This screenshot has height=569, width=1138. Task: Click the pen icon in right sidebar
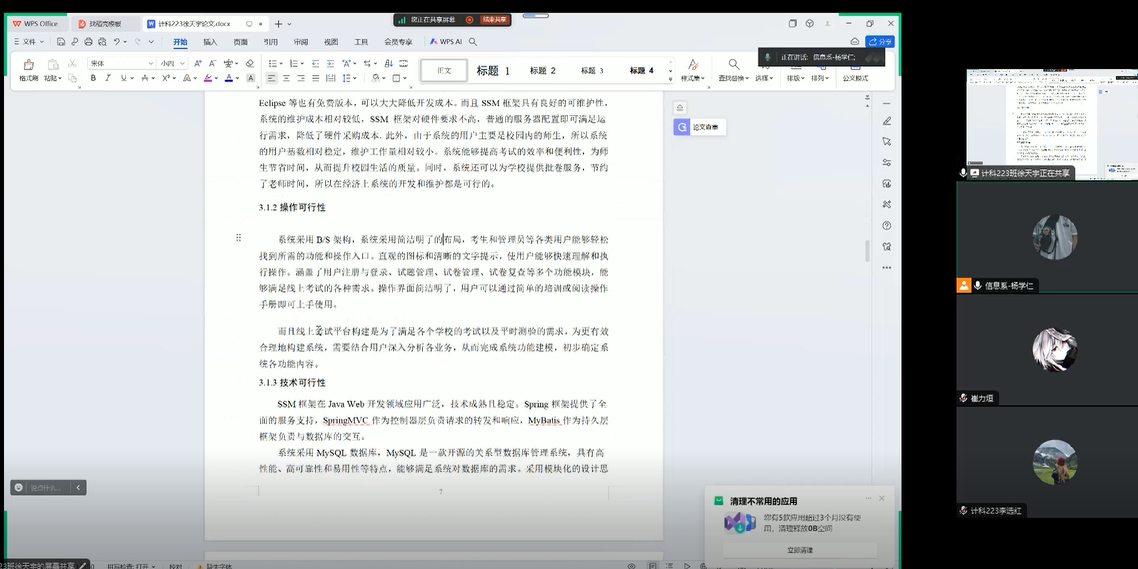[x=887, y=121]
